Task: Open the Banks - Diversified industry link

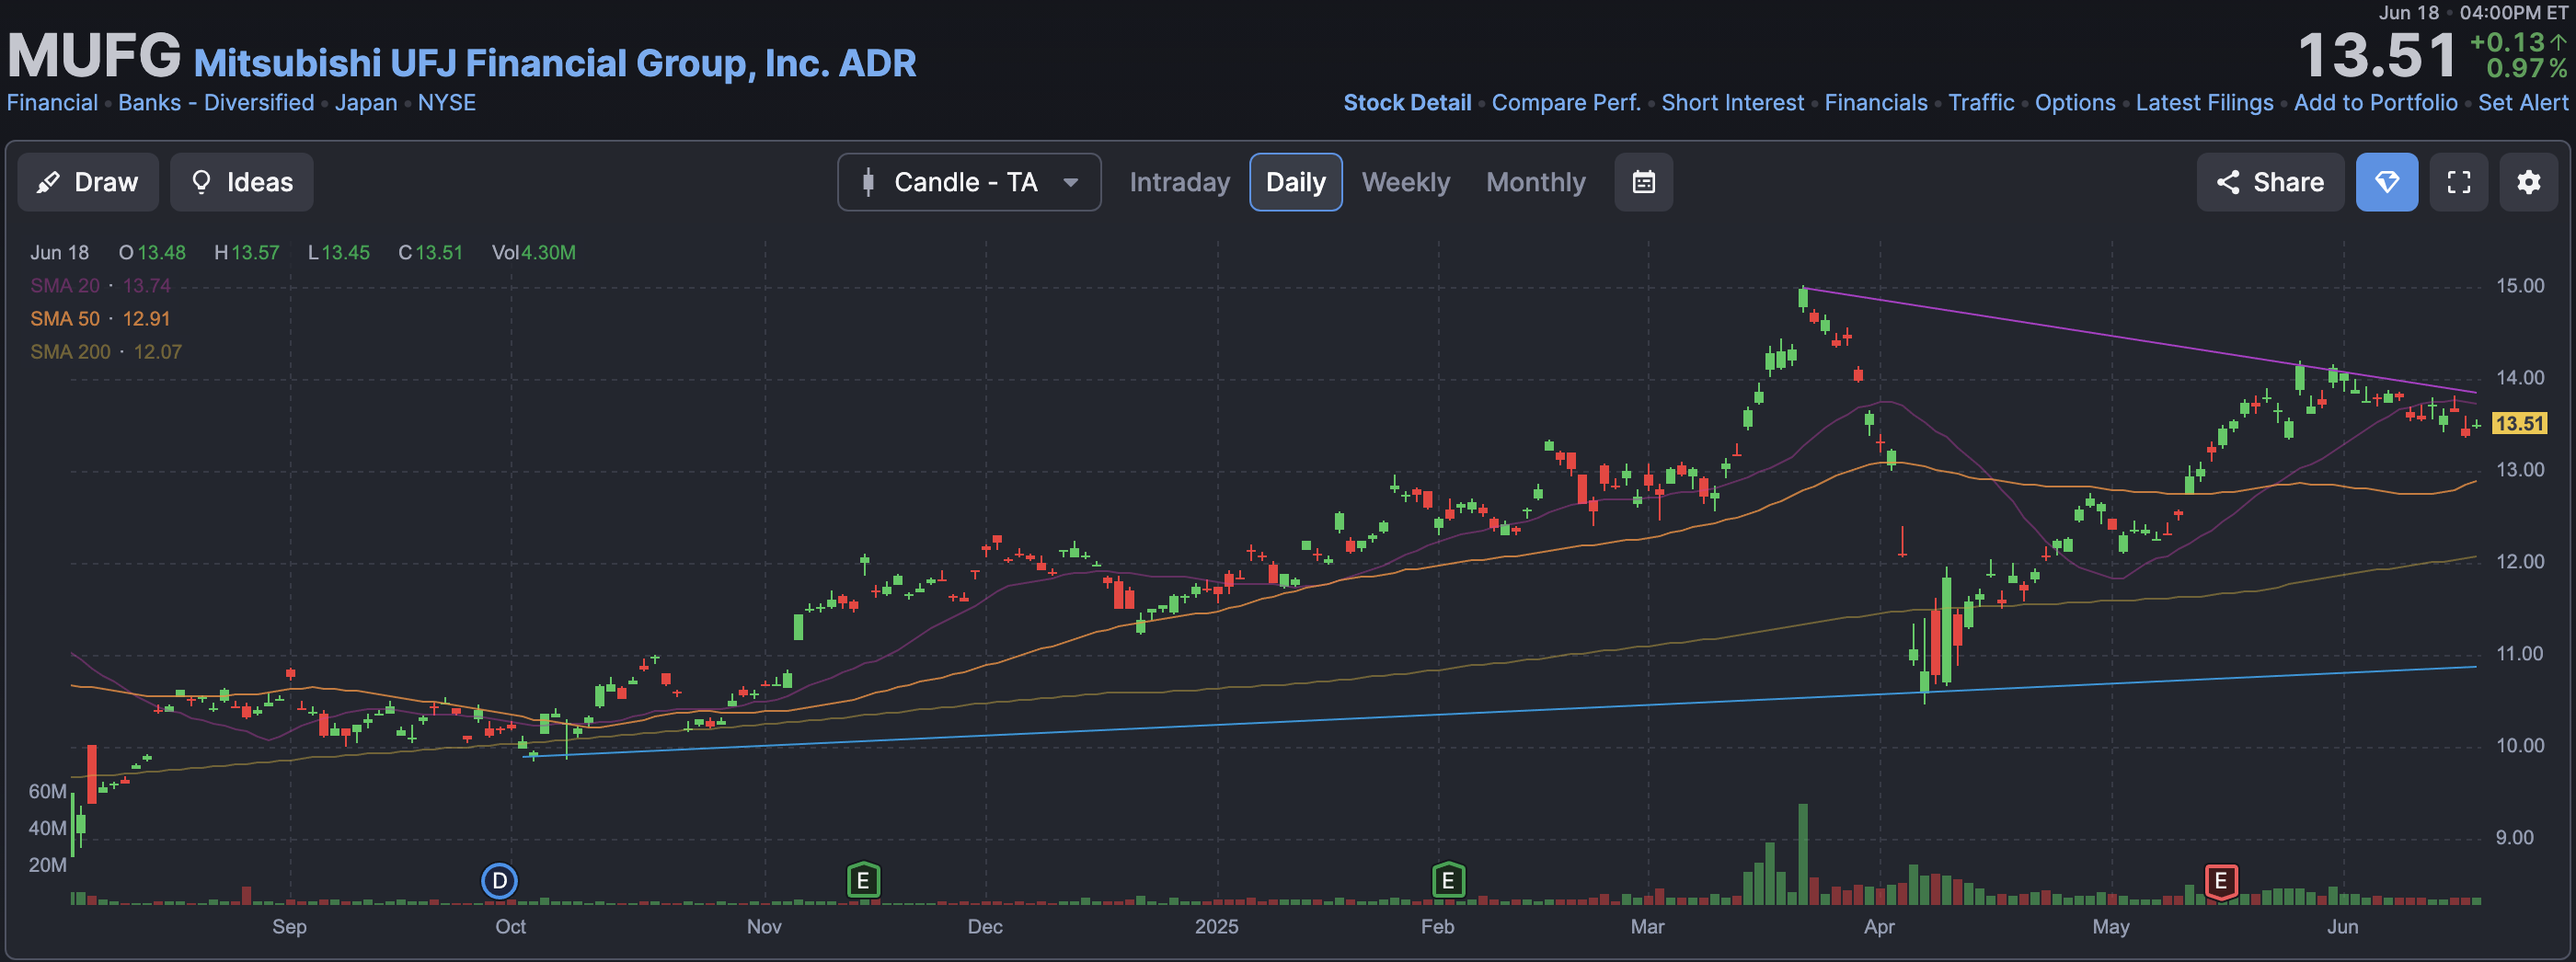Action: 216,103
